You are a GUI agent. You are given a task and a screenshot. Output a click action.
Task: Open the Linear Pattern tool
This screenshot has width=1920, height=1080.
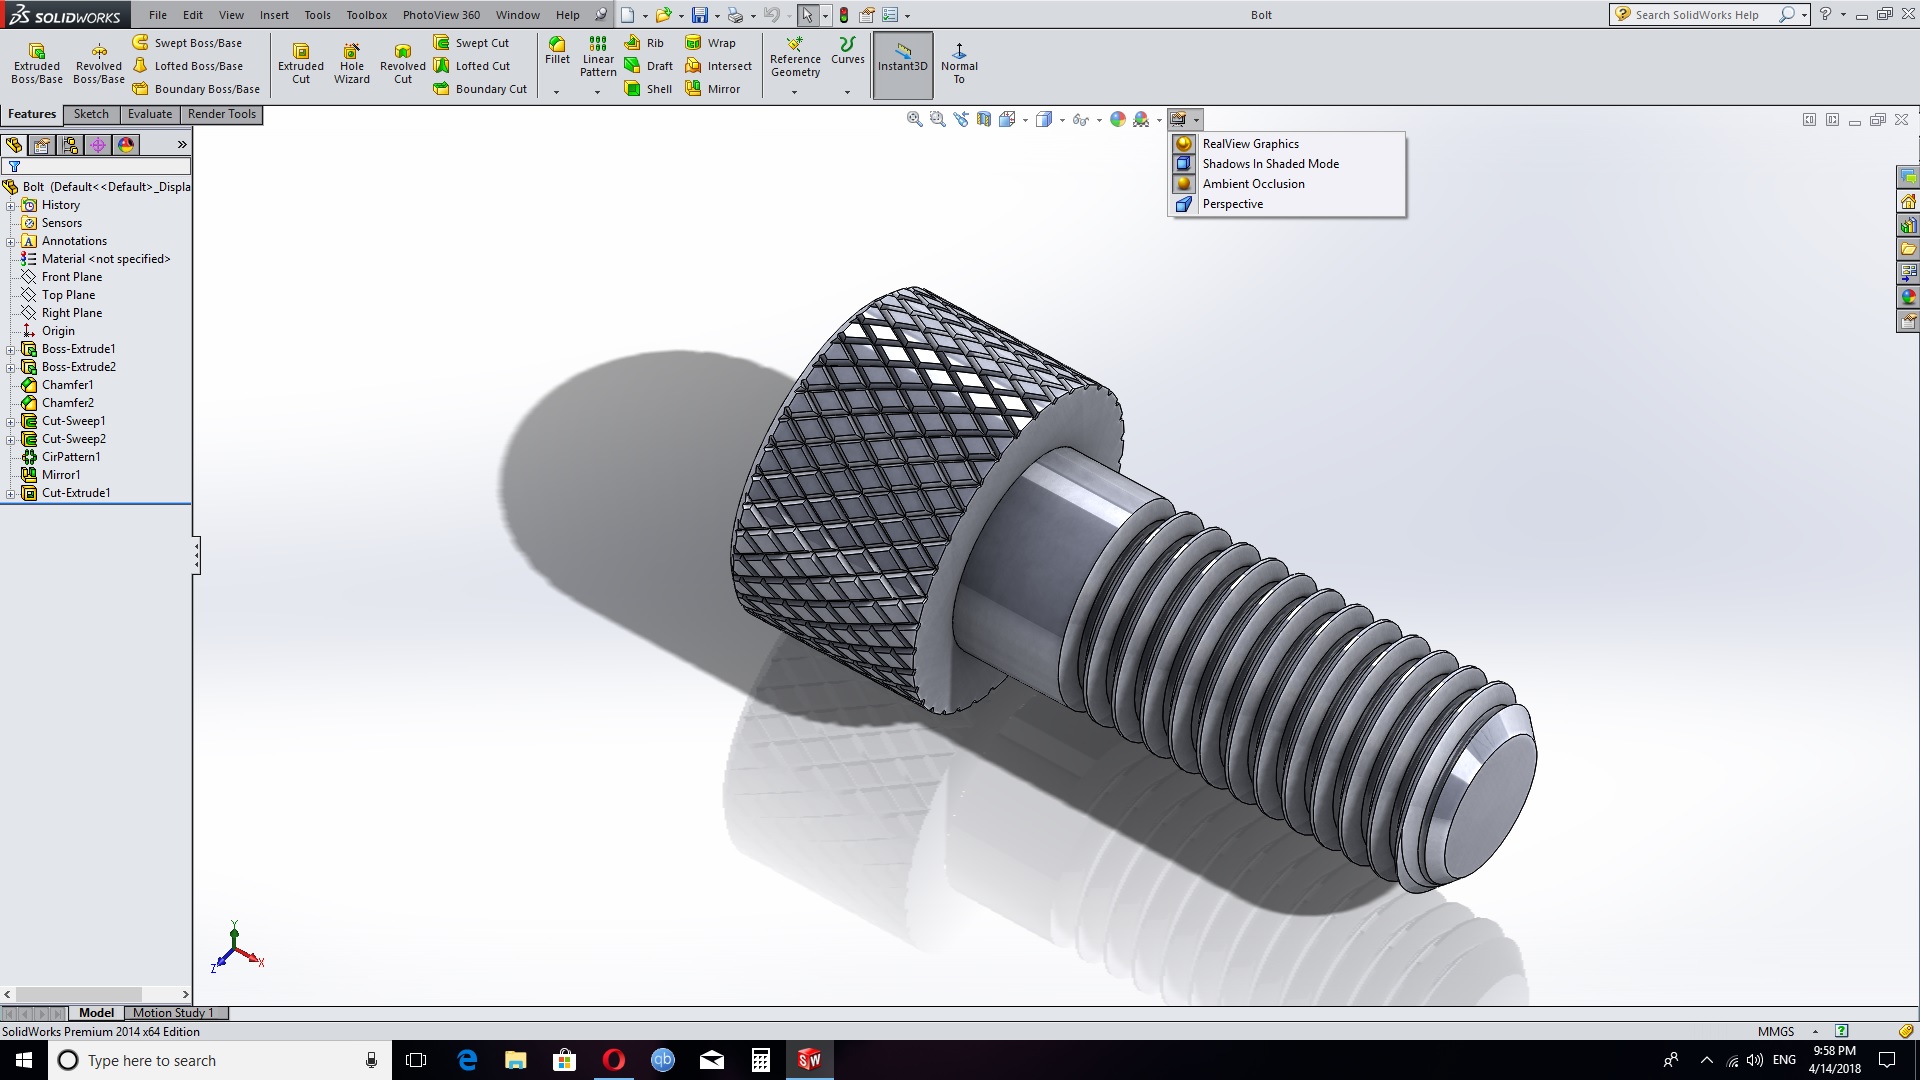pyautogui.click(x=598, y=56)
